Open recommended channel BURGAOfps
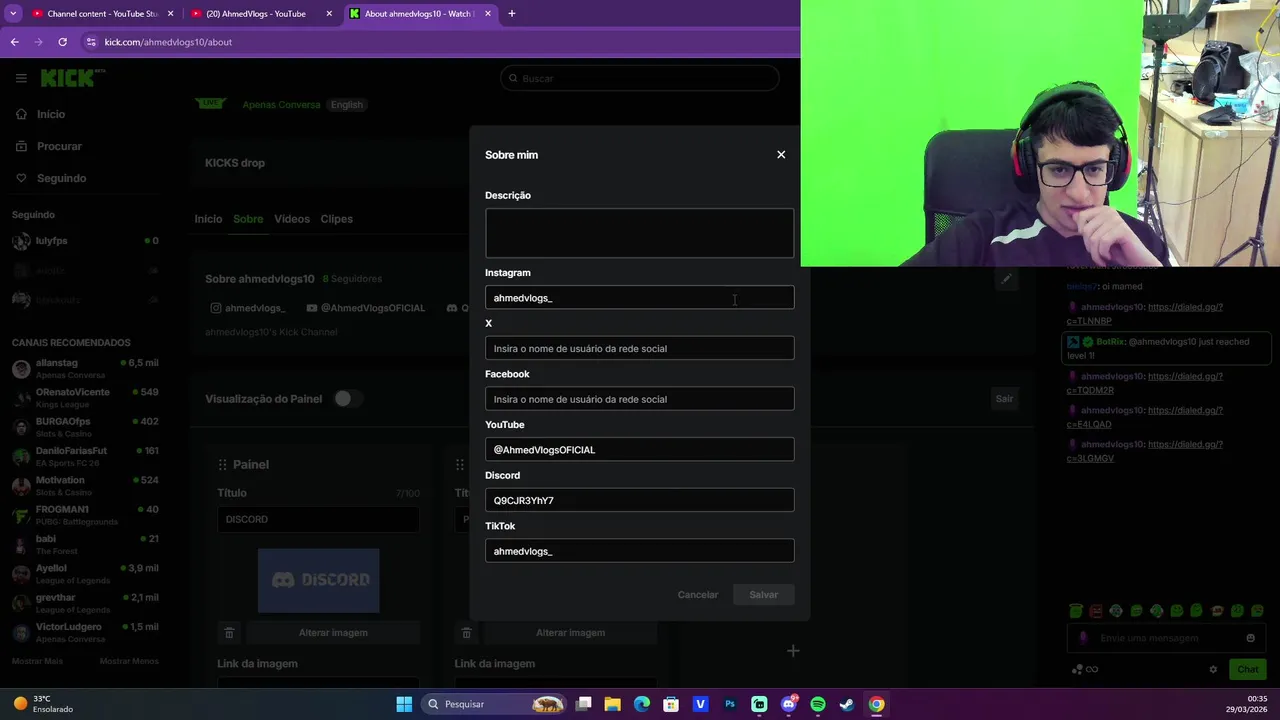Viewport: 1280px width, 720px height. coord(85,426)
